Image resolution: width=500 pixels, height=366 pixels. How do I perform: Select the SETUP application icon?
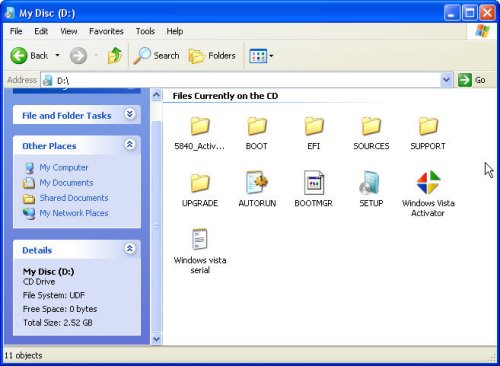click(370, 182)
